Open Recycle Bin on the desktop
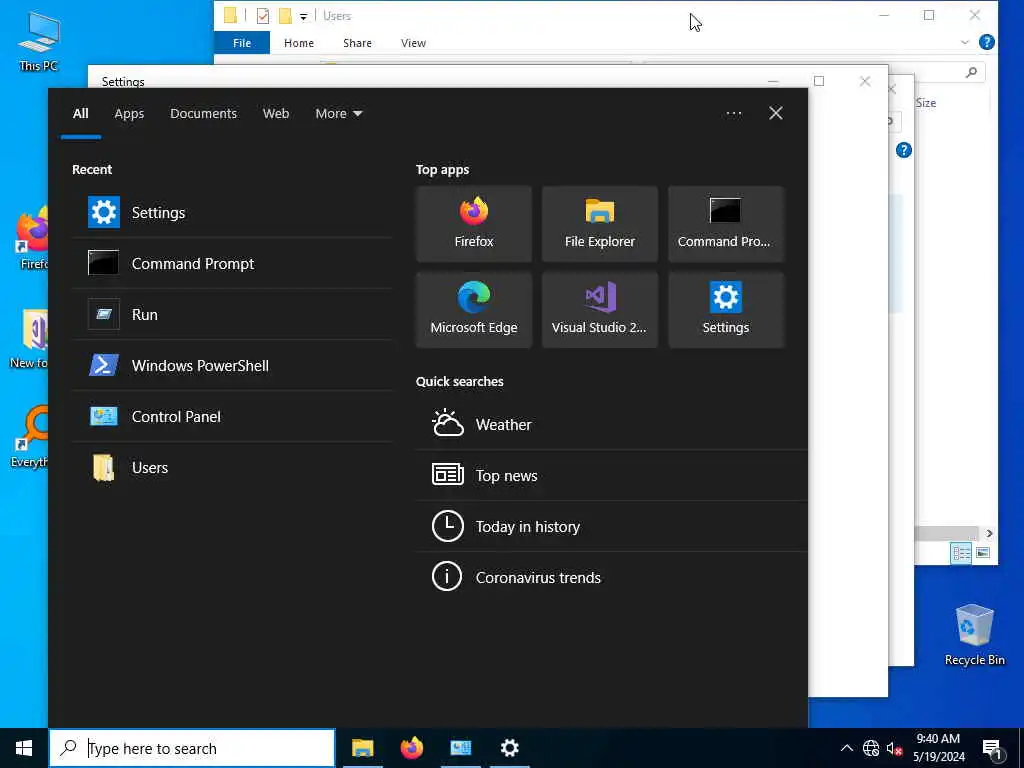Viewport: 1024px width, 768px height. [974, 635]
